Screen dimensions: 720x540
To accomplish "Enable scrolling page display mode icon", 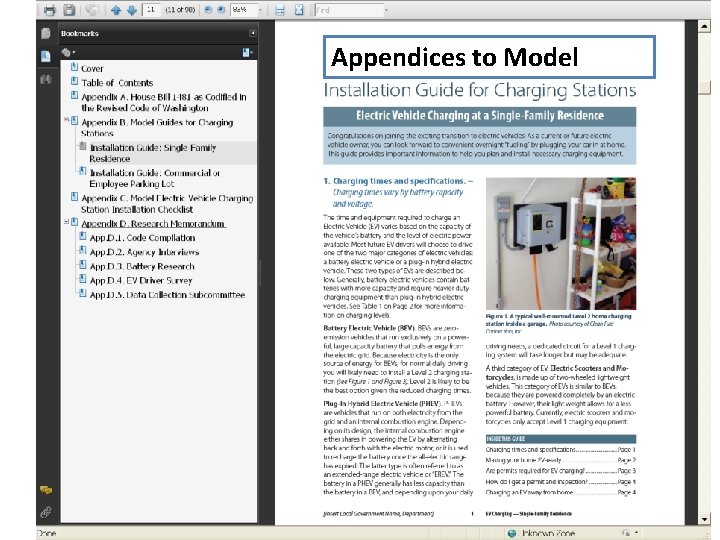I will [x=280, y=10].
